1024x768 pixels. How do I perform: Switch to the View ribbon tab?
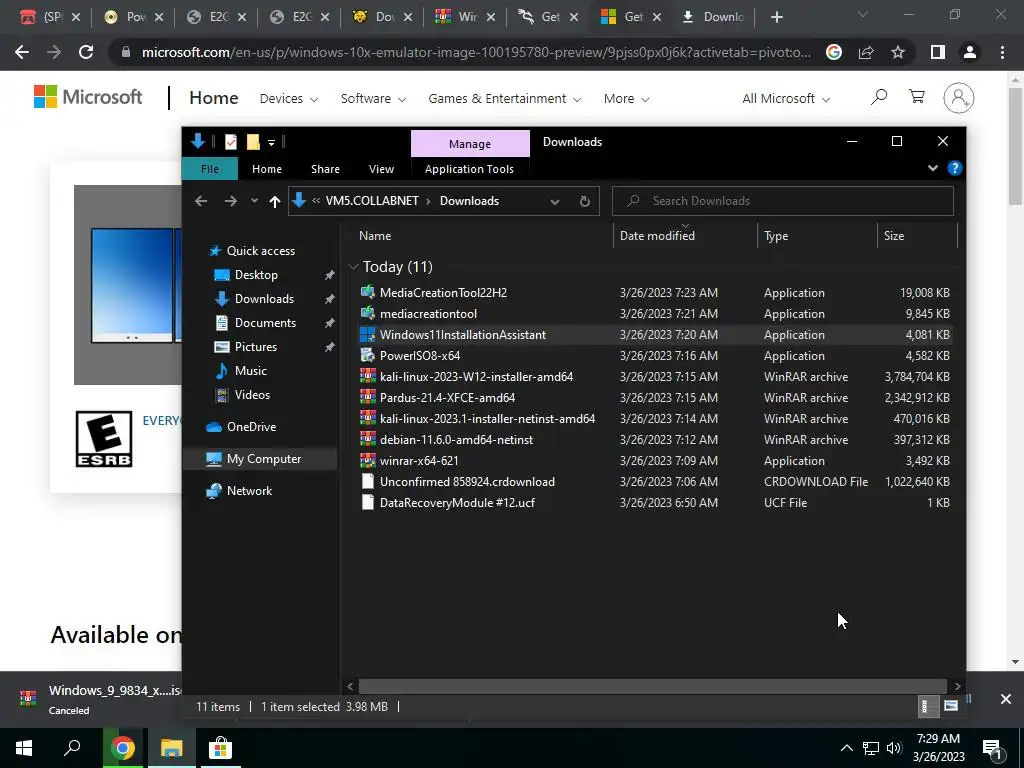tap(381, 168)
